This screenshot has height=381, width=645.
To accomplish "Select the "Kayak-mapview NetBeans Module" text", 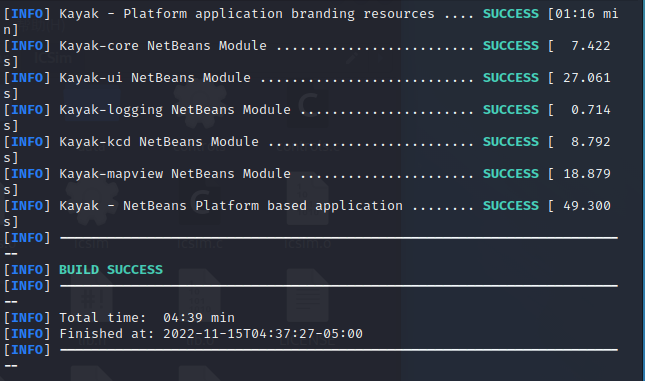I will 175,174.
